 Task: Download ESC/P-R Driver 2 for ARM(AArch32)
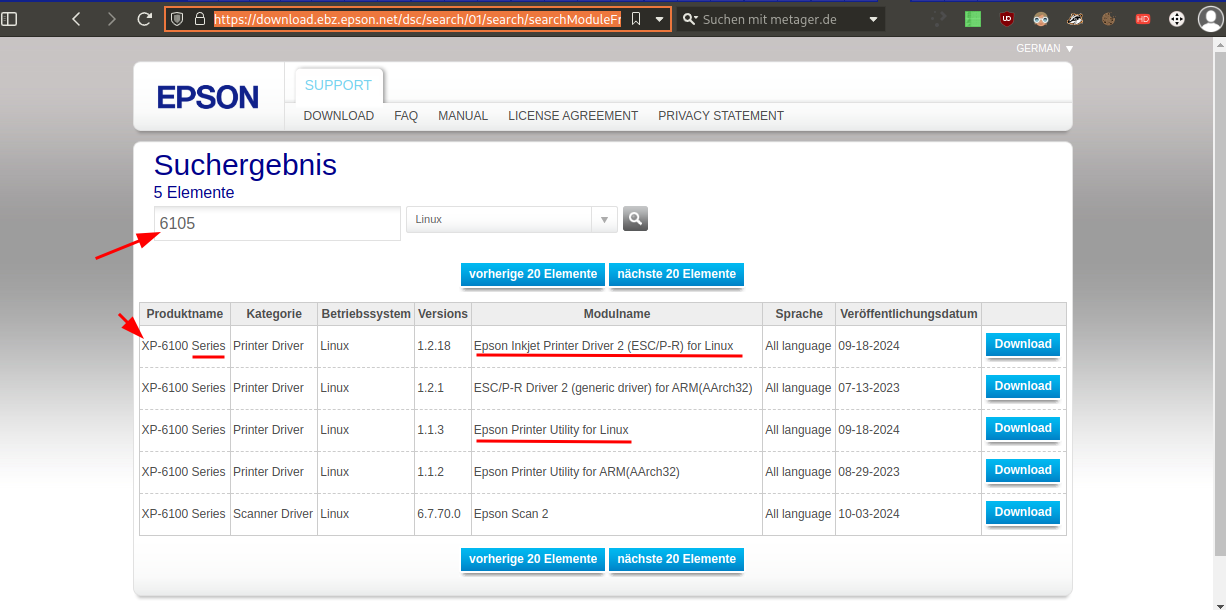(x=1023, y=386)
